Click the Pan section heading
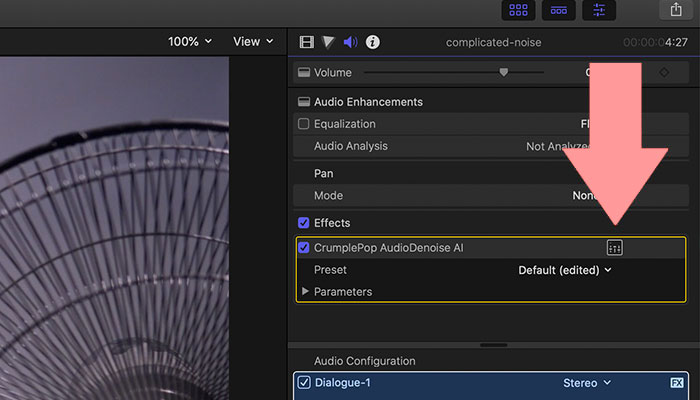The width and height of the screenshot is (700, 400). pyautogui.click(x=324, y=174)
